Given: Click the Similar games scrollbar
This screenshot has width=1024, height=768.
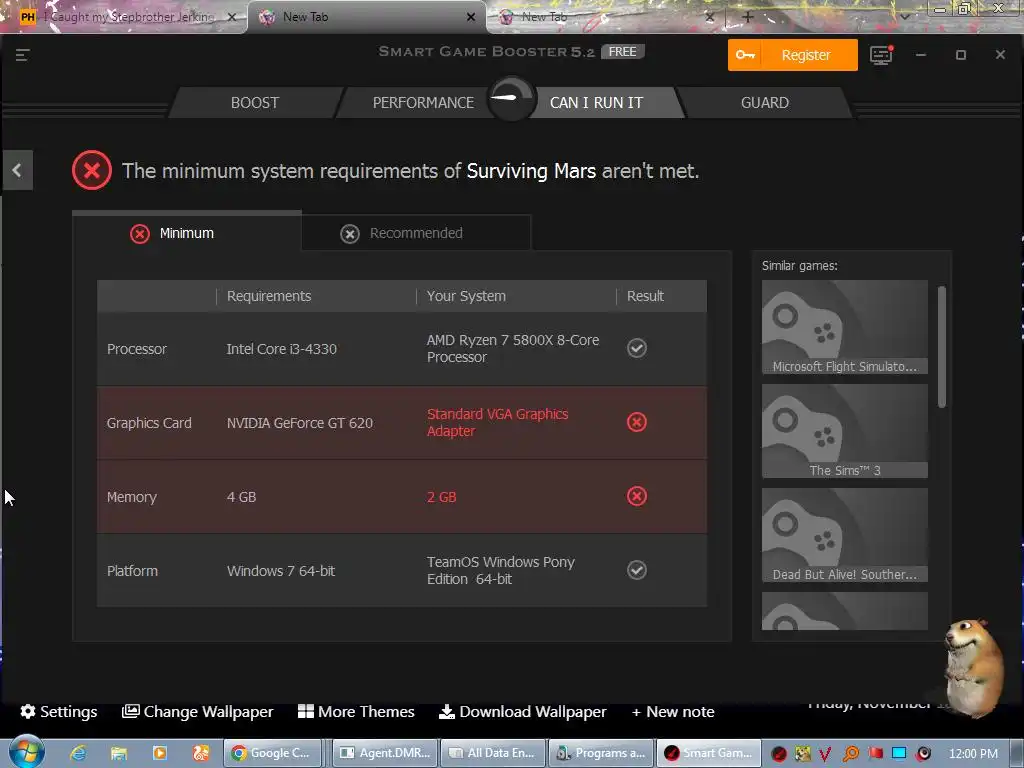Looking at the screenshot, I should tap(942, 347).
